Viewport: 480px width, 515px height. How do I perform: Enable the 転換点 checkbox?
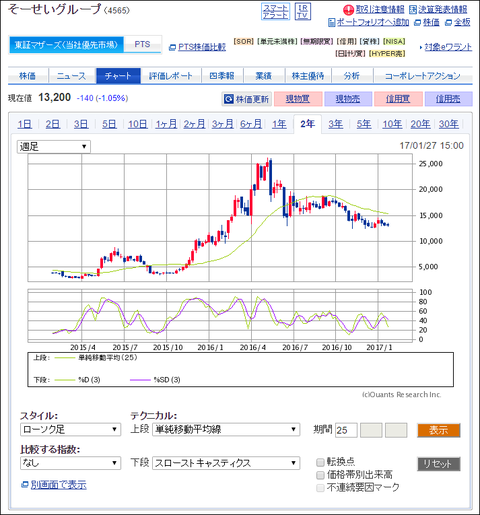320,462
